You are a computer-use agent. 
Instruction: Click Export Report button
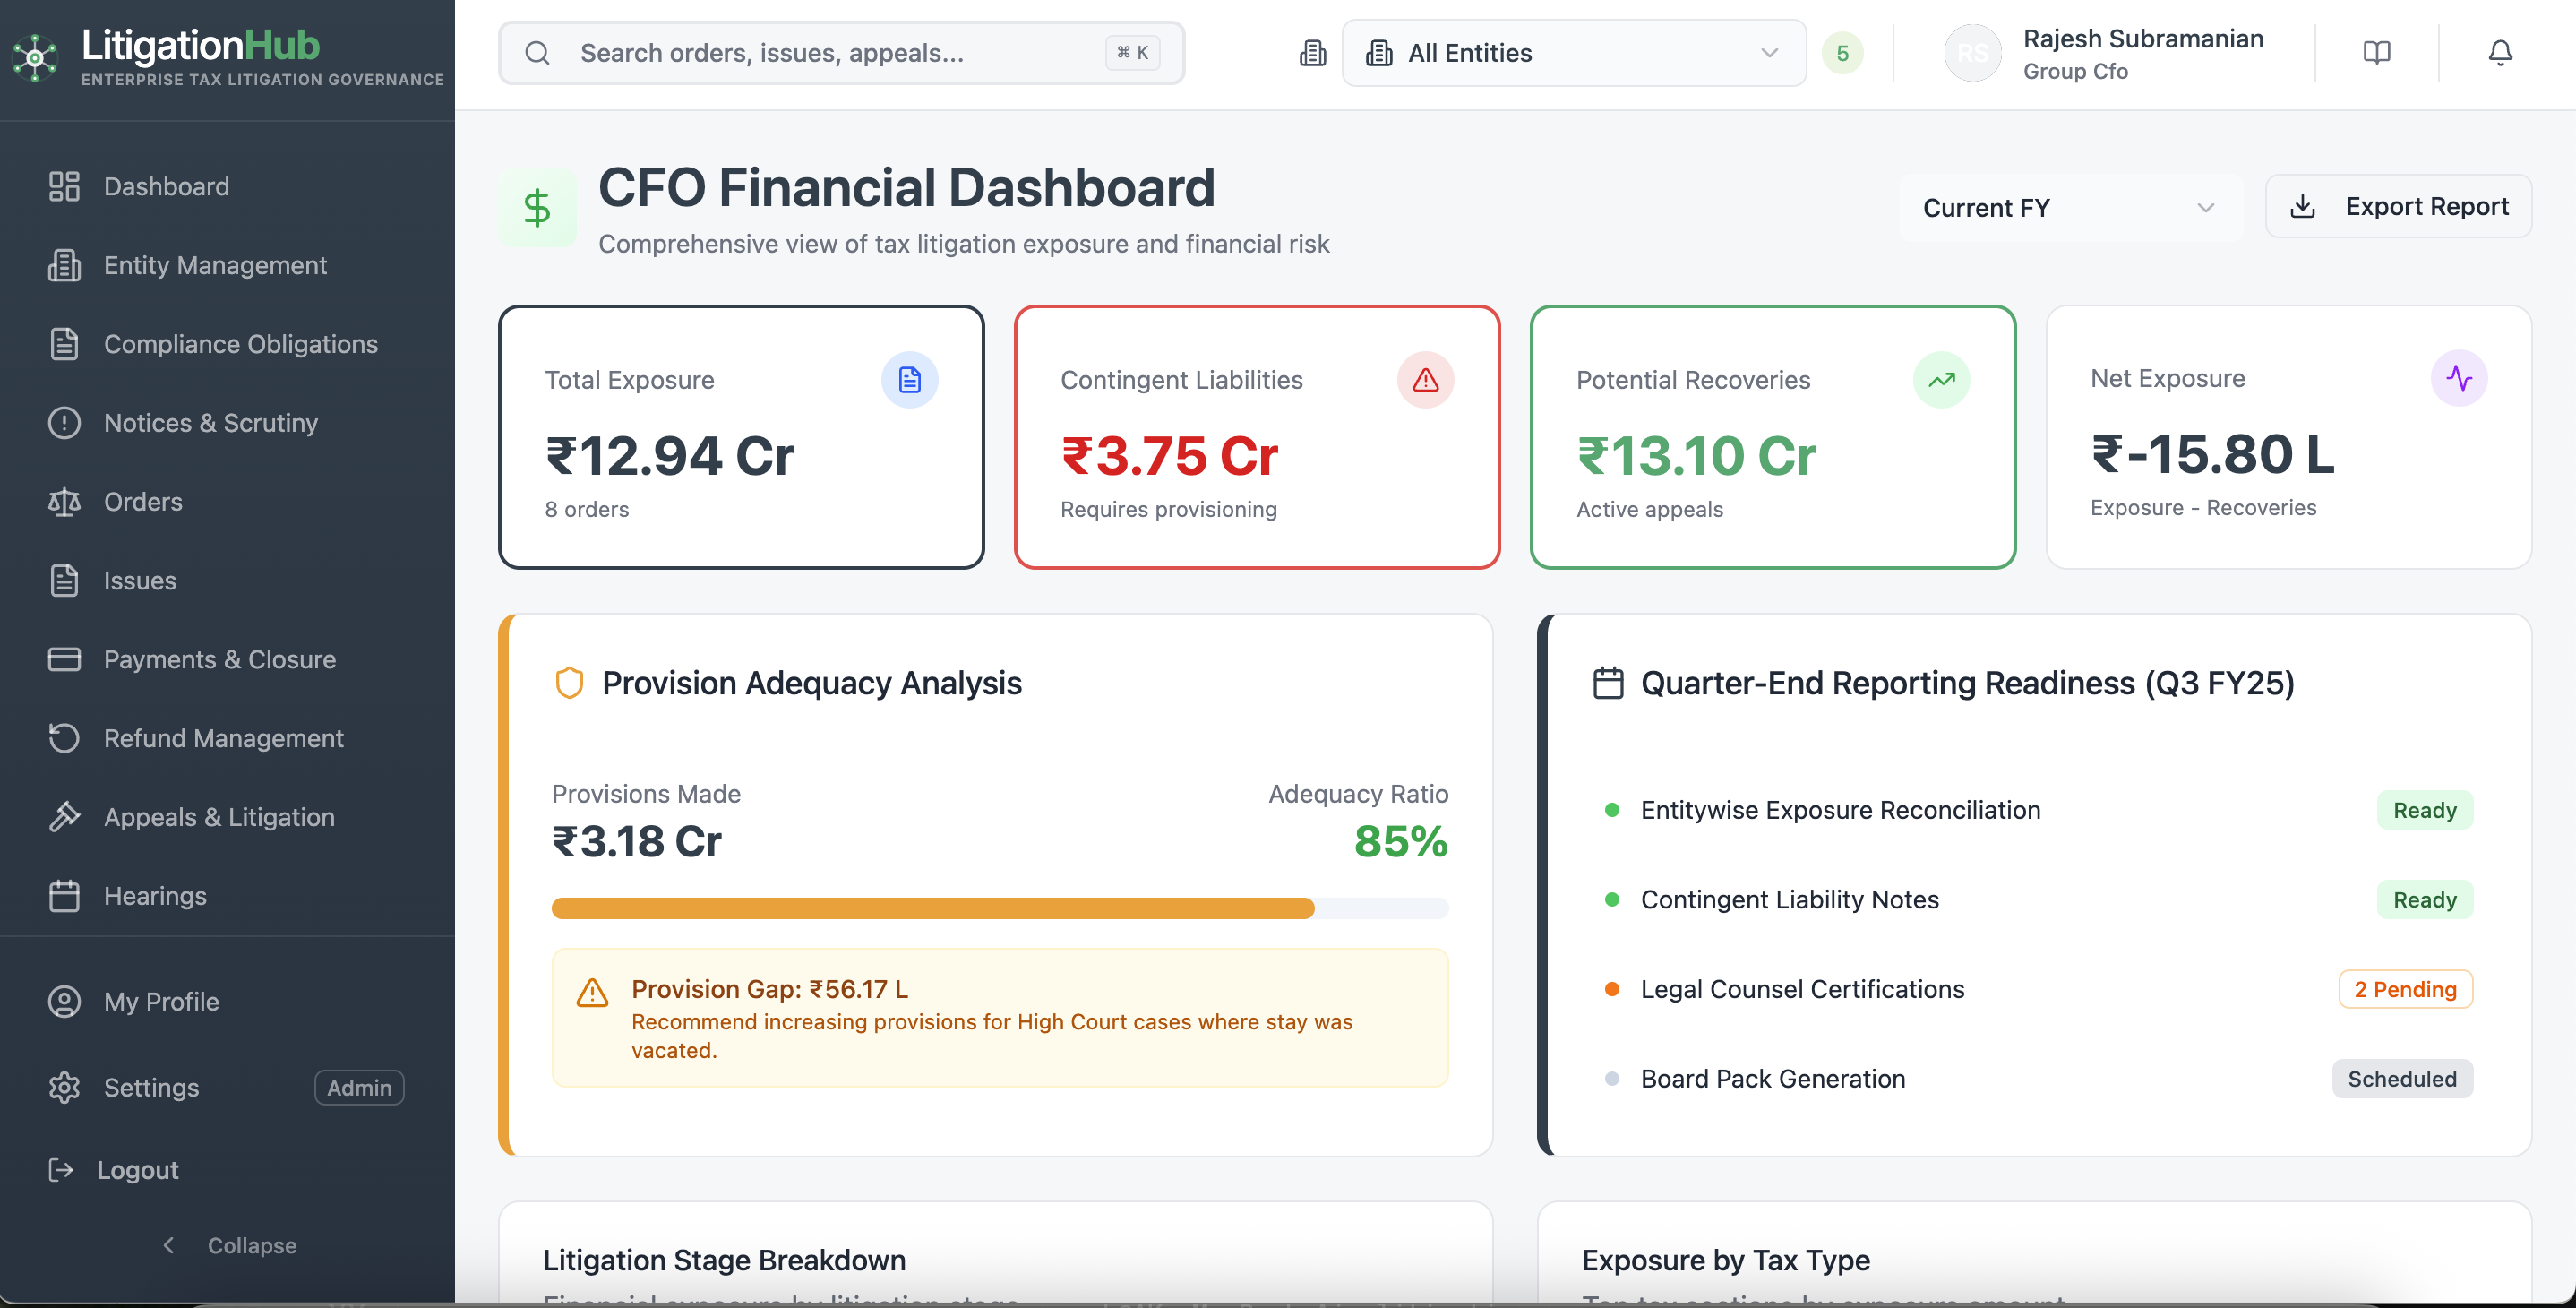(x=2398, y=206)
